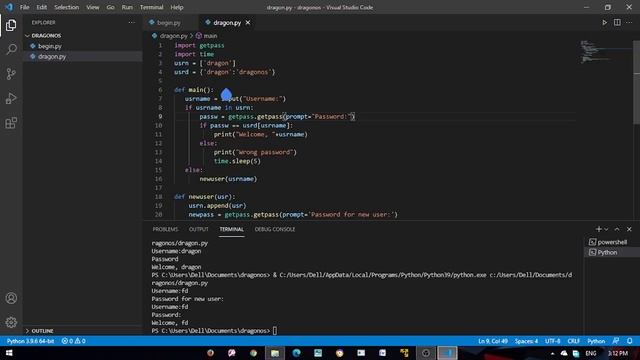
Task: Maximize the terminal panel size
Action: point(617,229)
